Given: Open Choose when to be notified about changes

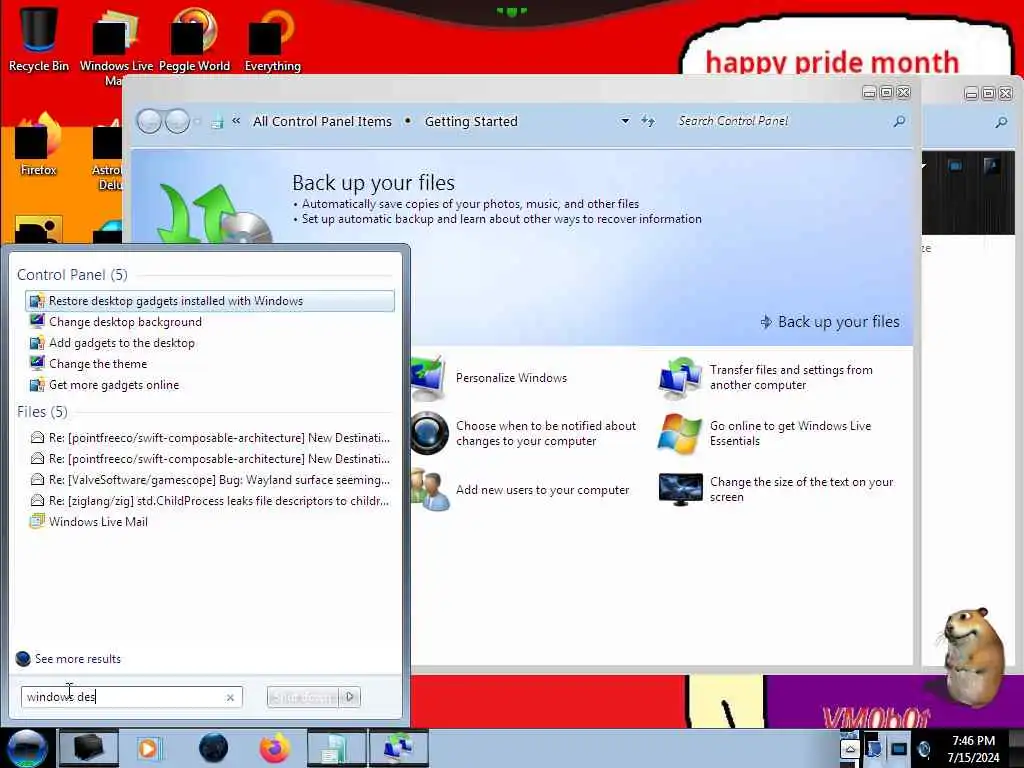Looking at the screenshot, I should pos(545,434).
